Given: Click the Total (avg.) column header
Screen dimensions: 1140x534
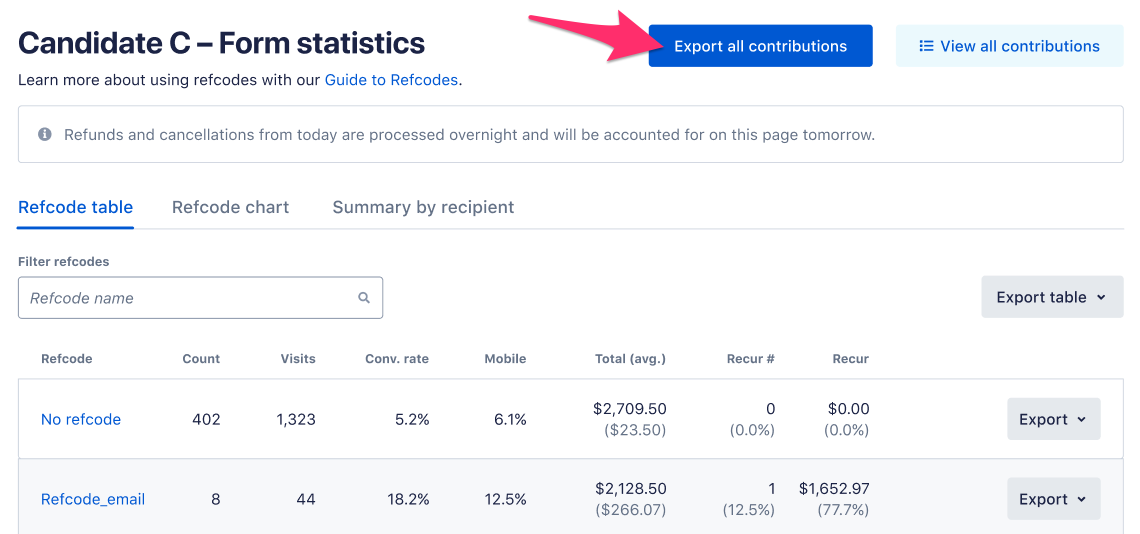Looking at the screenshot, I should [628, 359].
